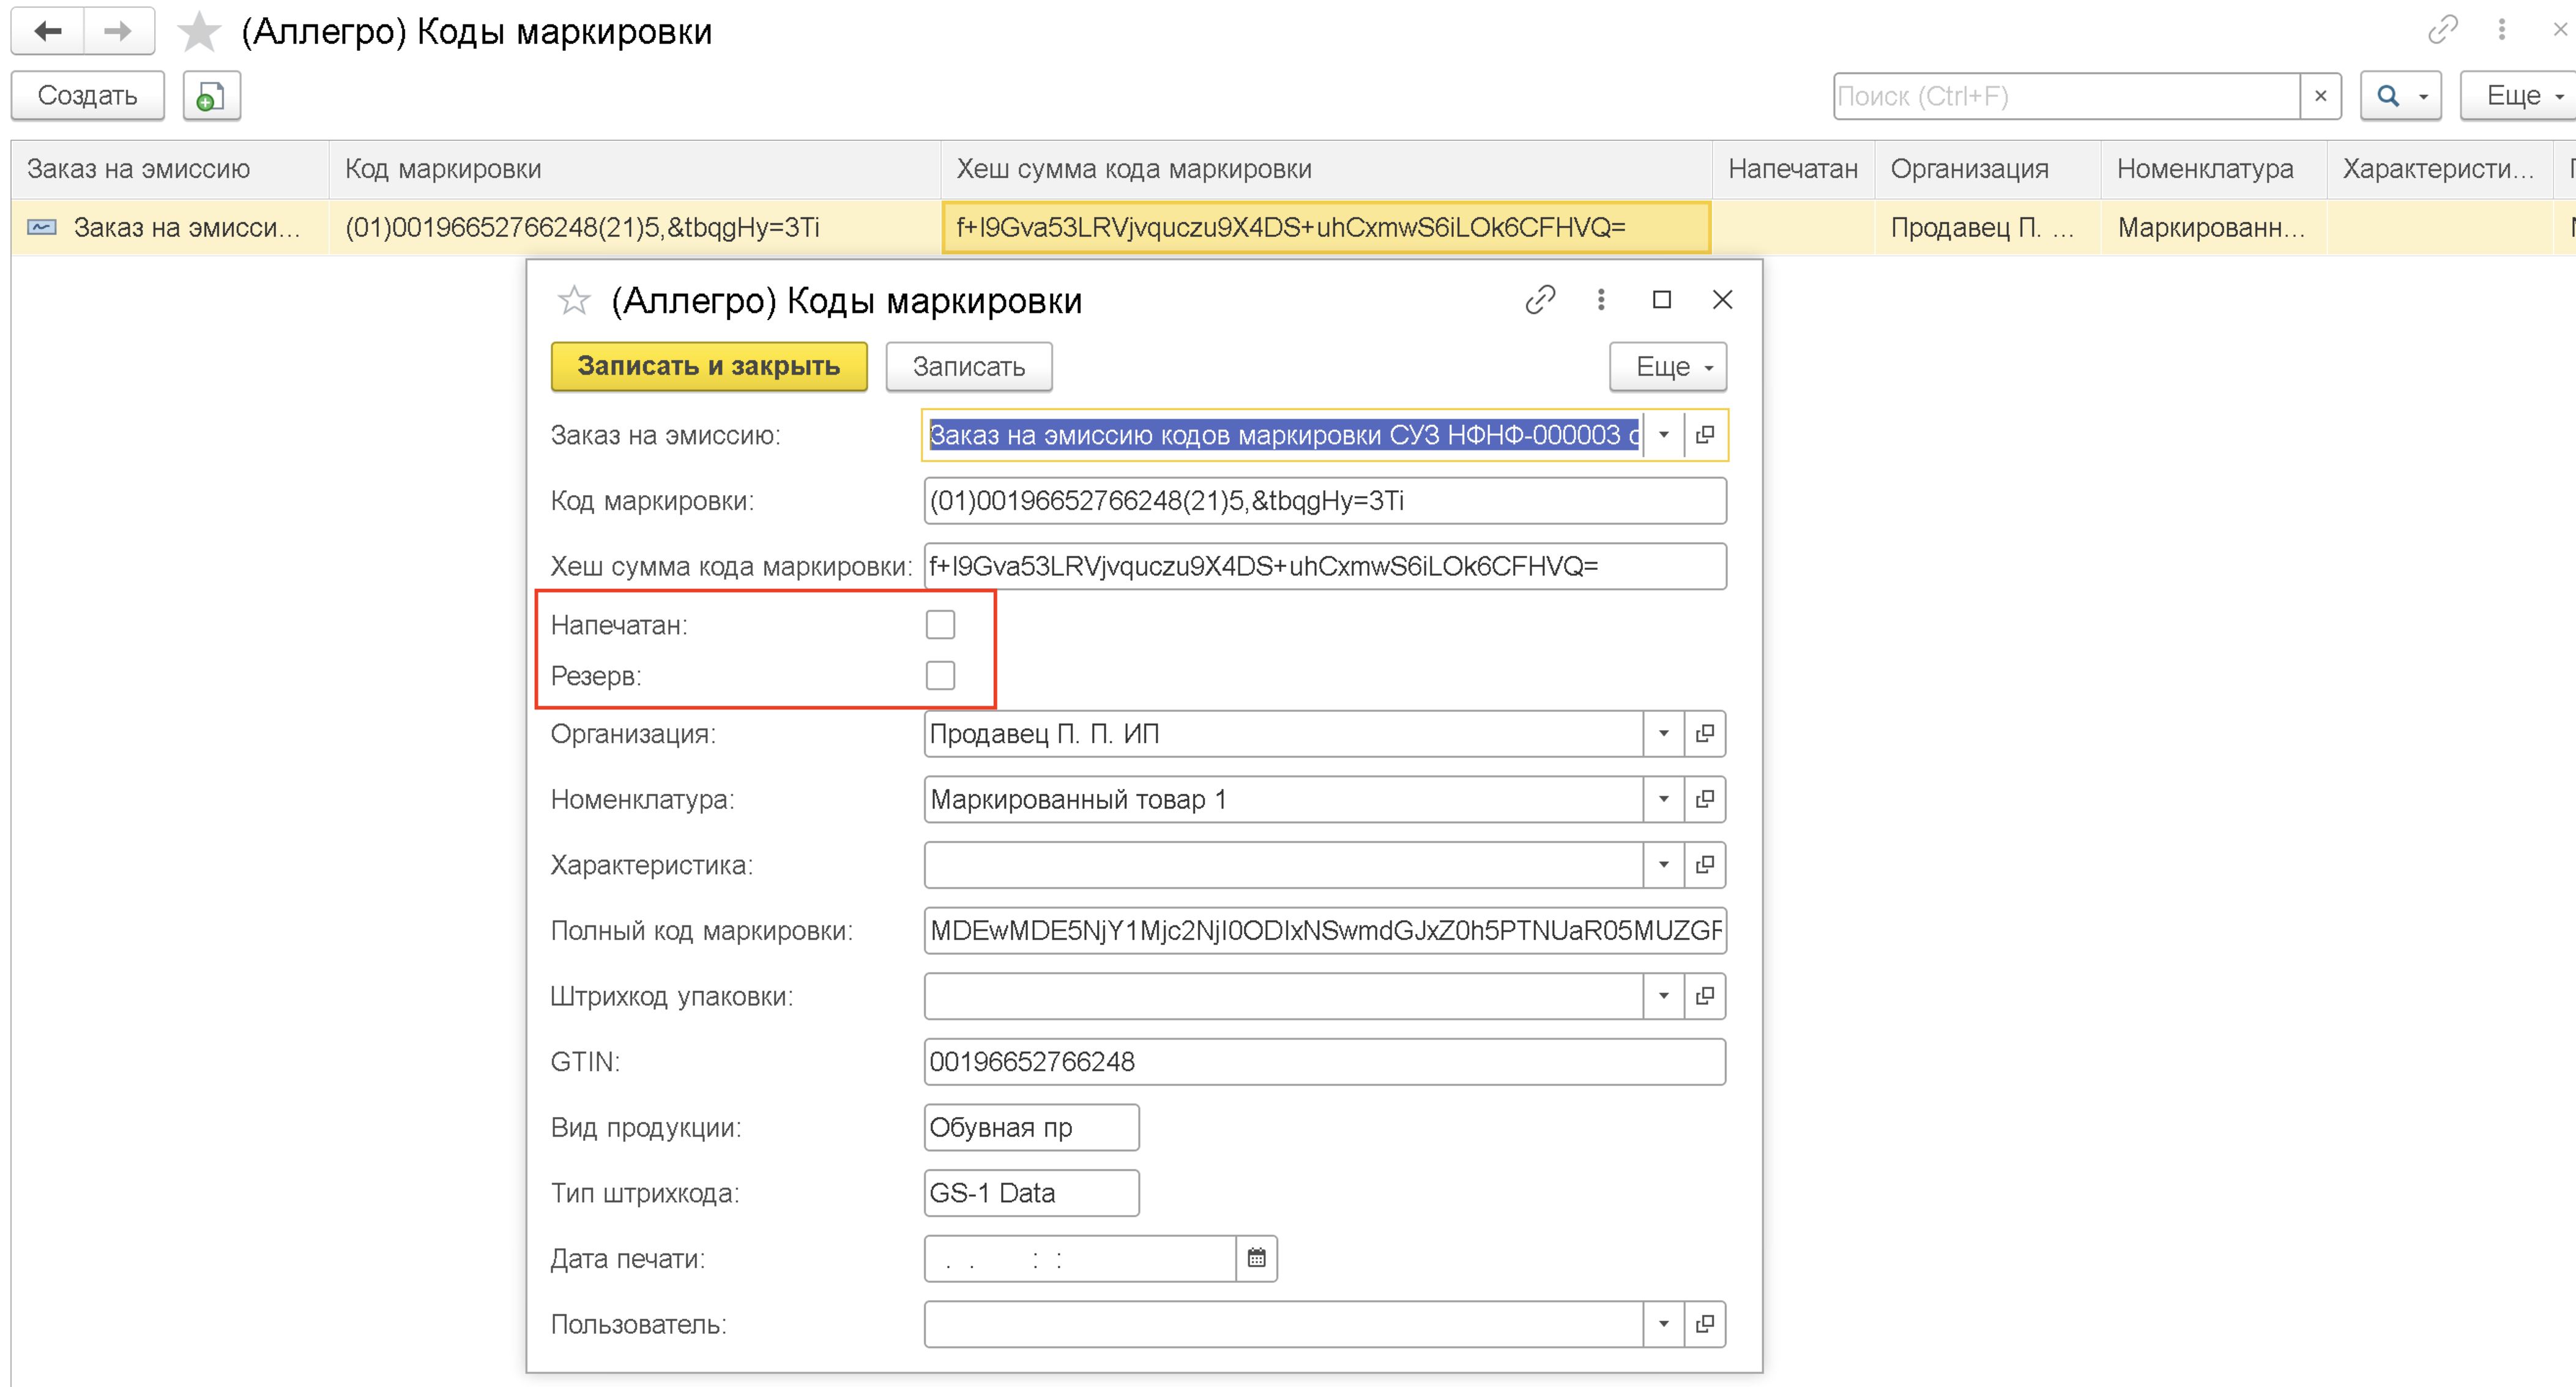
Task: Select table cell Продавец П. in list
Action: click(1987, 228)
